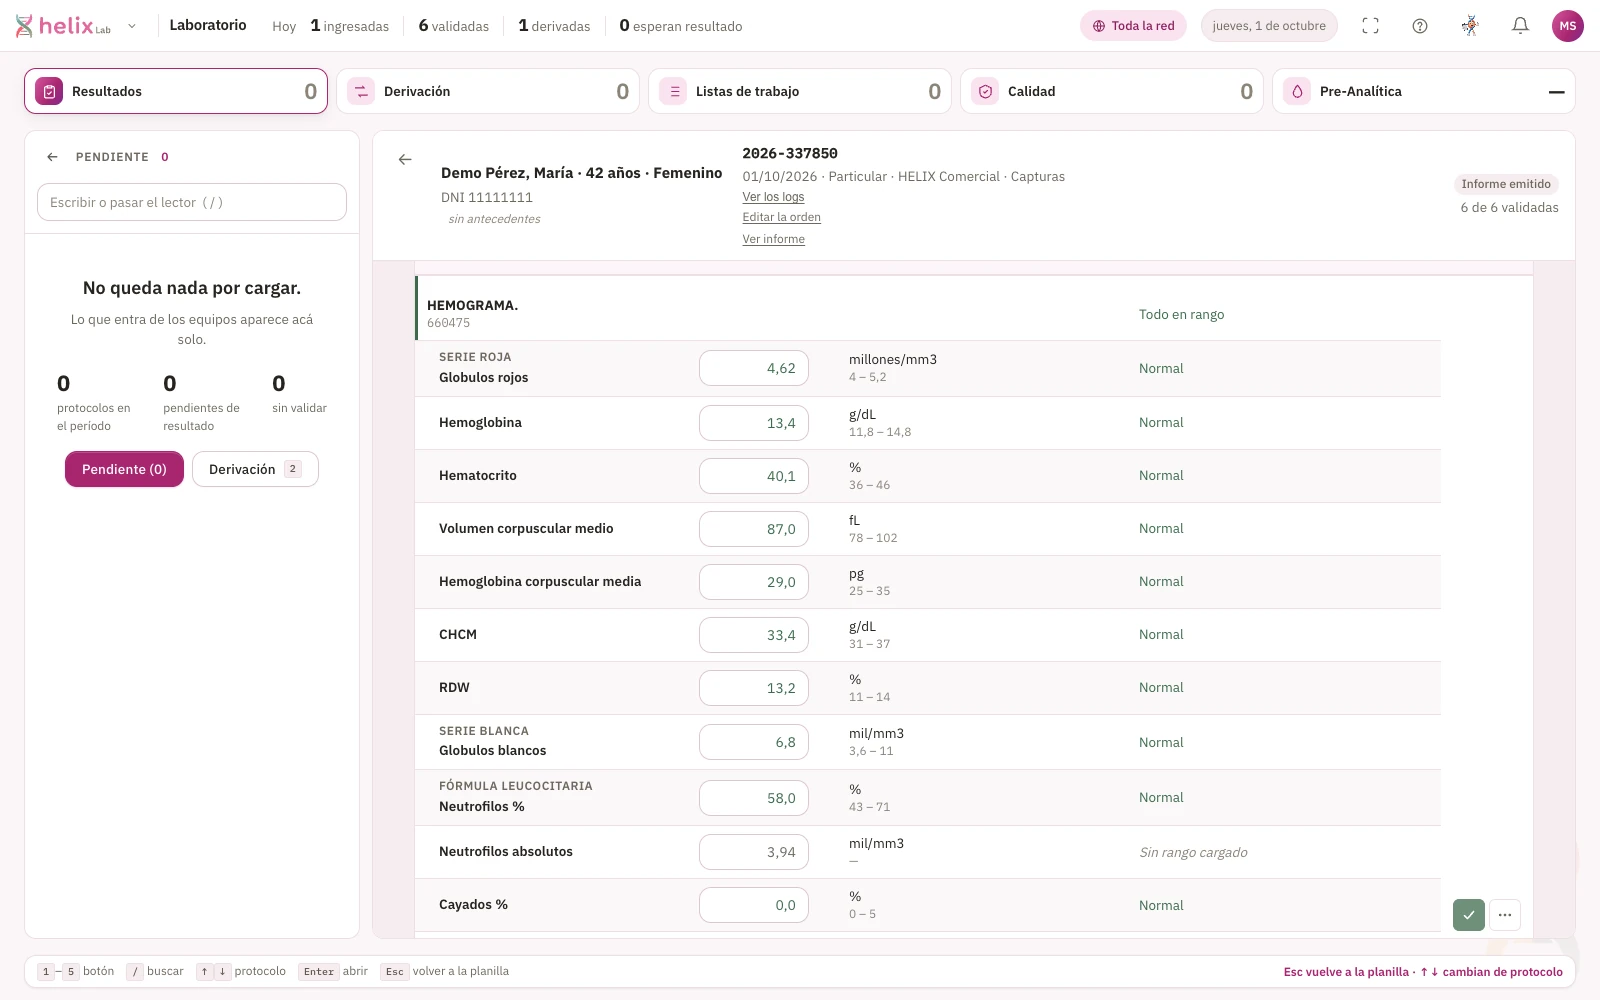Click the Globulos rojos value field 4,62
This screenshot has height=1000, width=1600.
tap(754, 368)
